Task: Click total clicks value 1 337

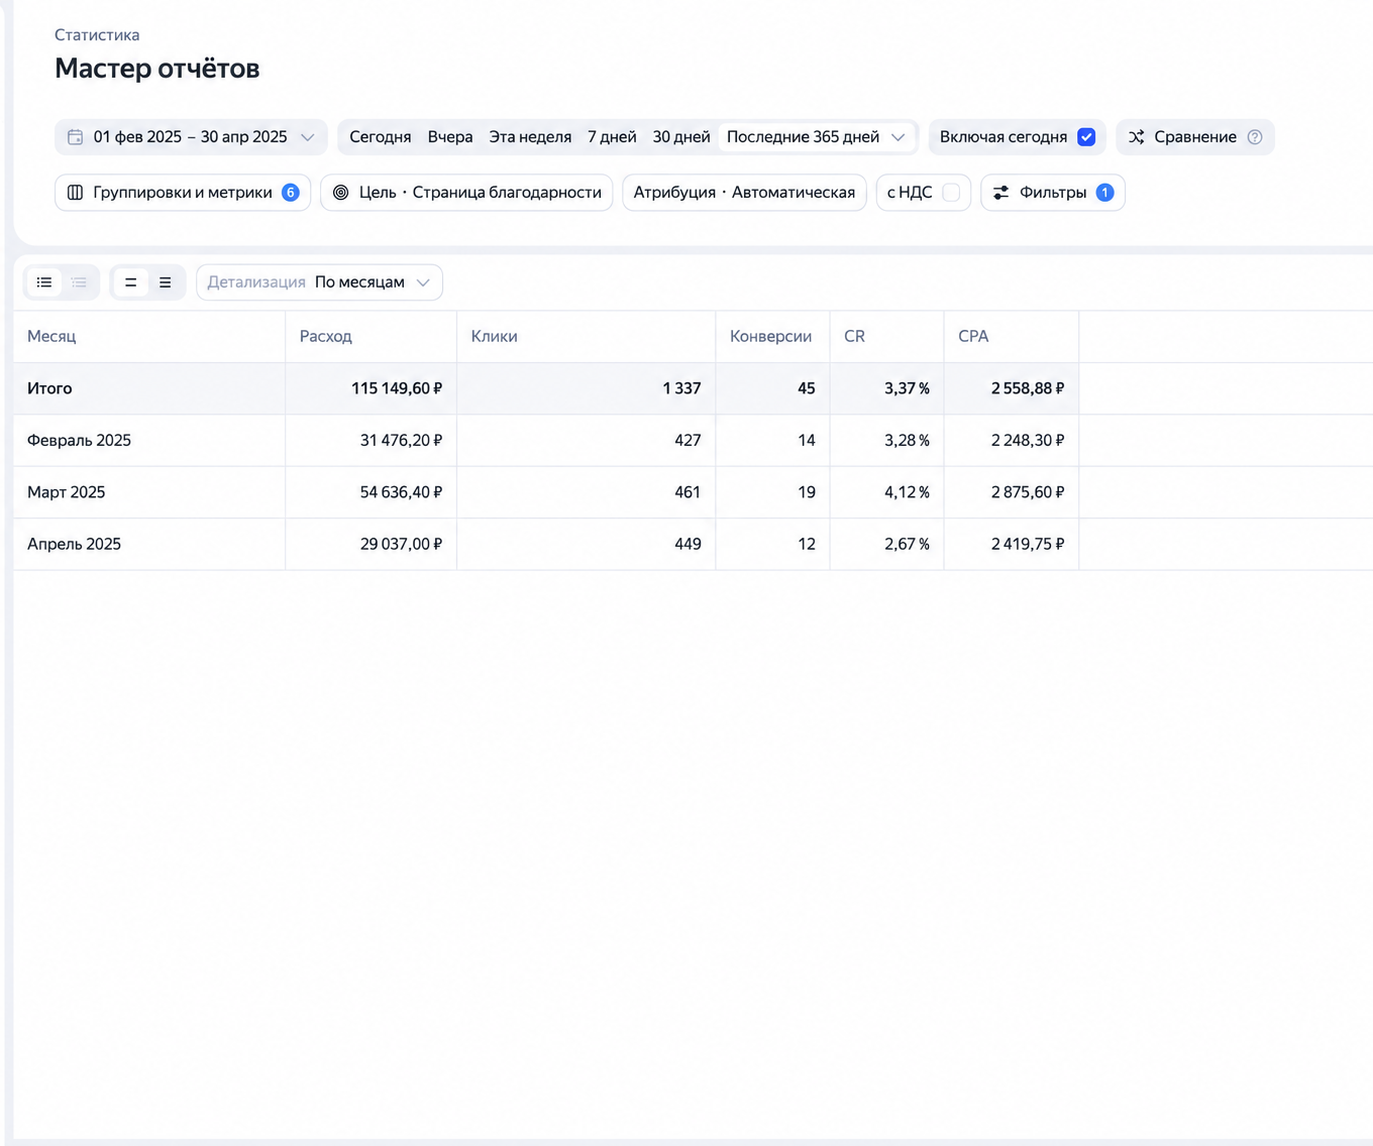Action: coord(681,388)
